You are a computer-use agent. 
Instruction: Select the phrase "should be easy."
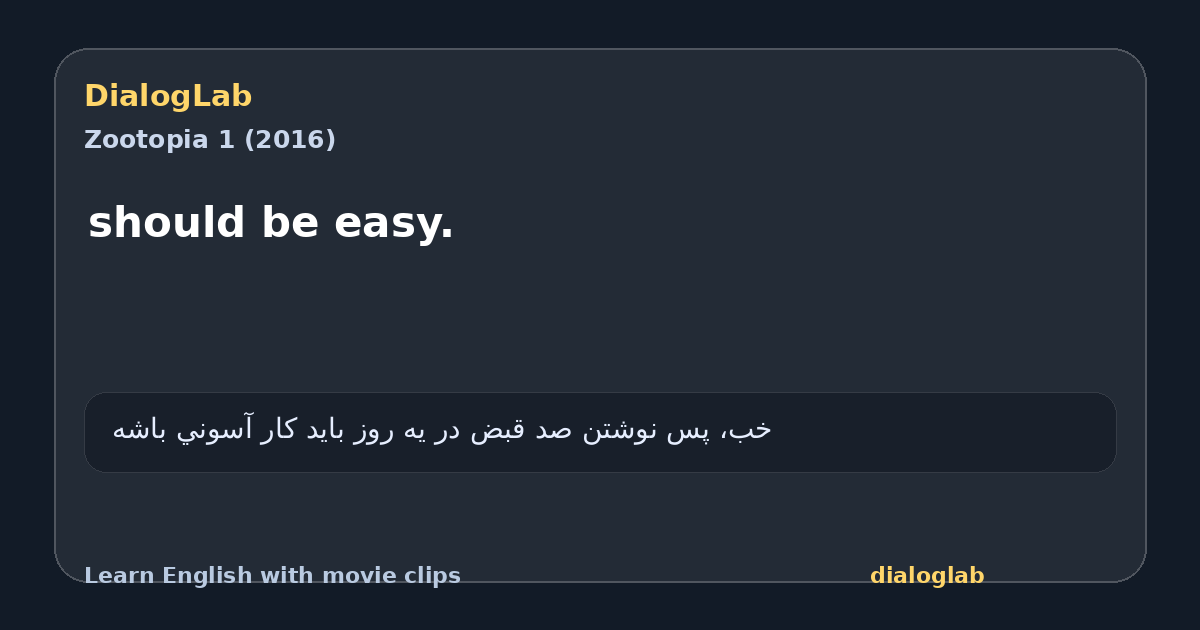(271, 223)
